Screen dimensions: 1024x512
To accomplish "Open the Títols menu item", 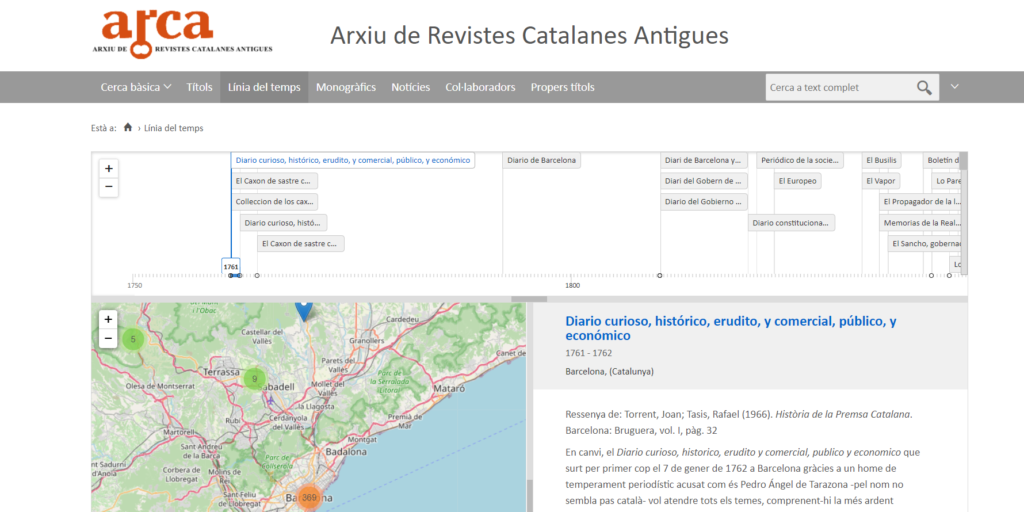I will (x=199, y=87).
